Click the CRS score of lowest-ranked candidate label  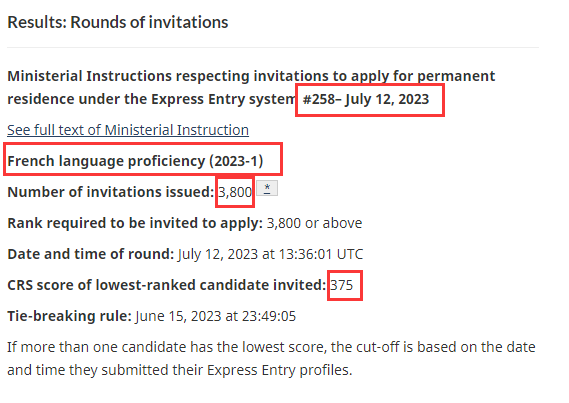click(167, 285)
